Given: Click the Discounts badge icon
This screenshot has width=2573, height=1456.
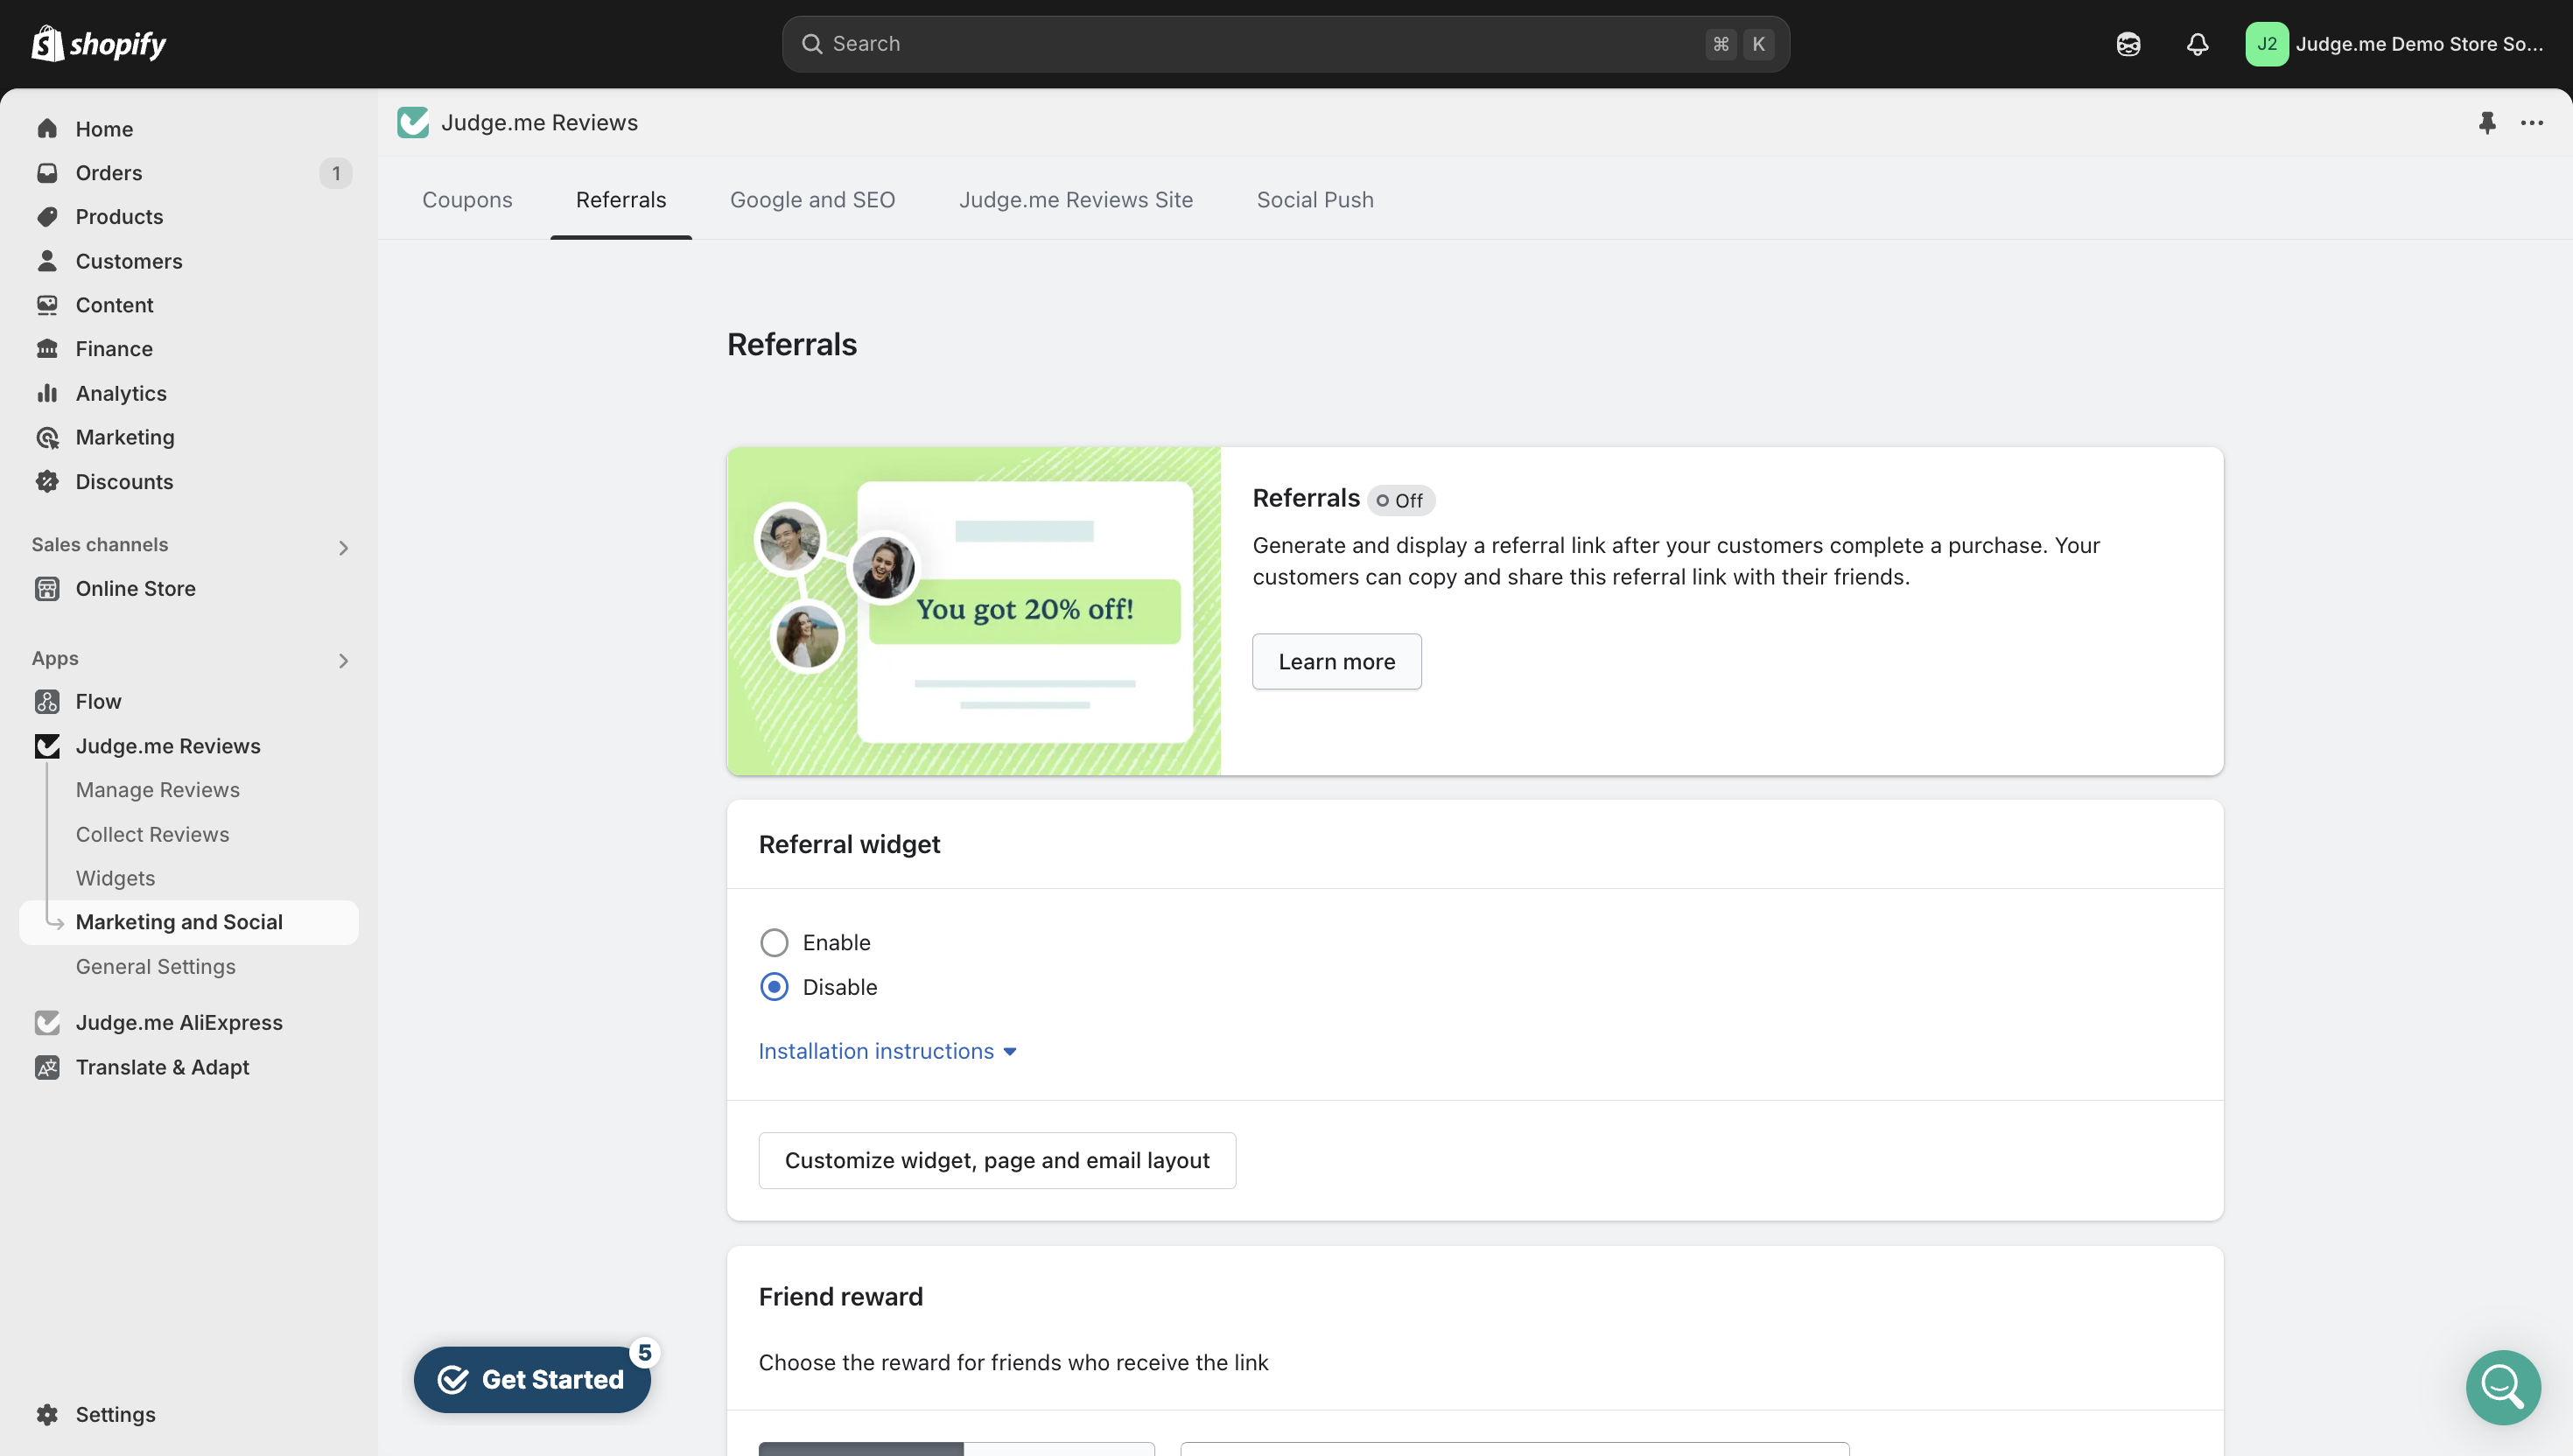Looking at the screenshot, I should coord(47,481).
